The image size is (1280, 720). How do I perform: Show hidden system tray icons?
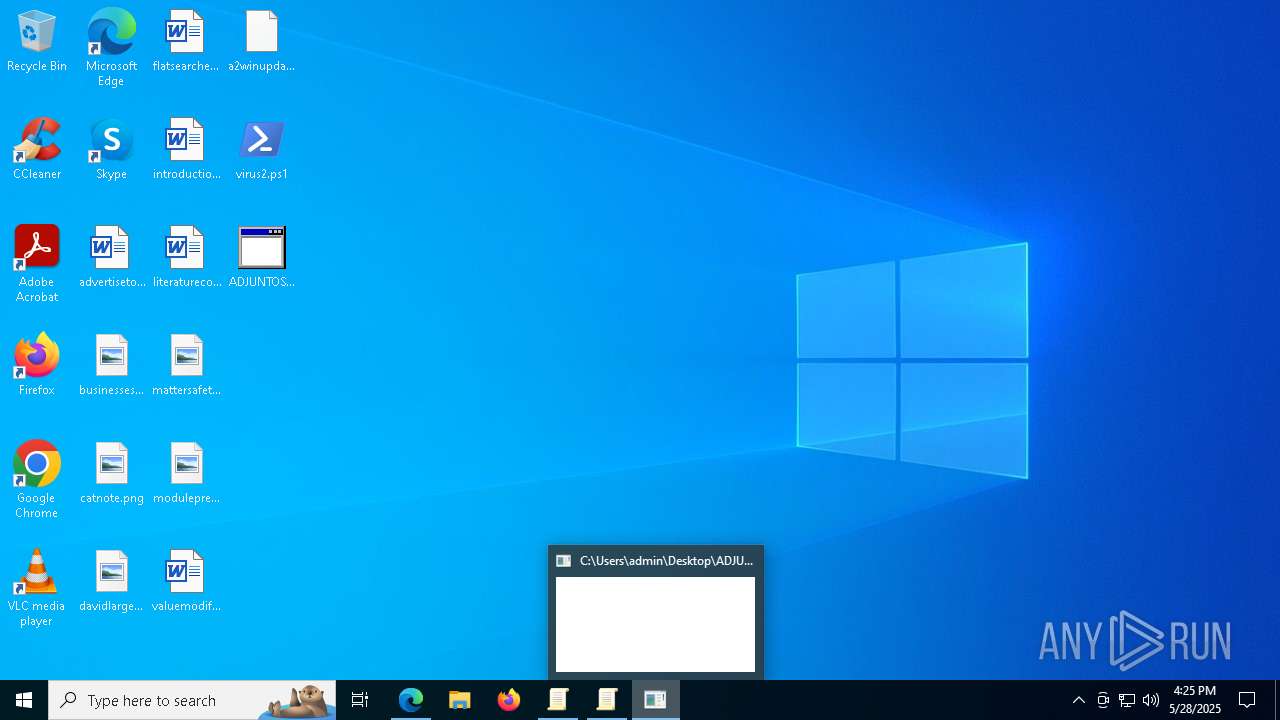1079,700
